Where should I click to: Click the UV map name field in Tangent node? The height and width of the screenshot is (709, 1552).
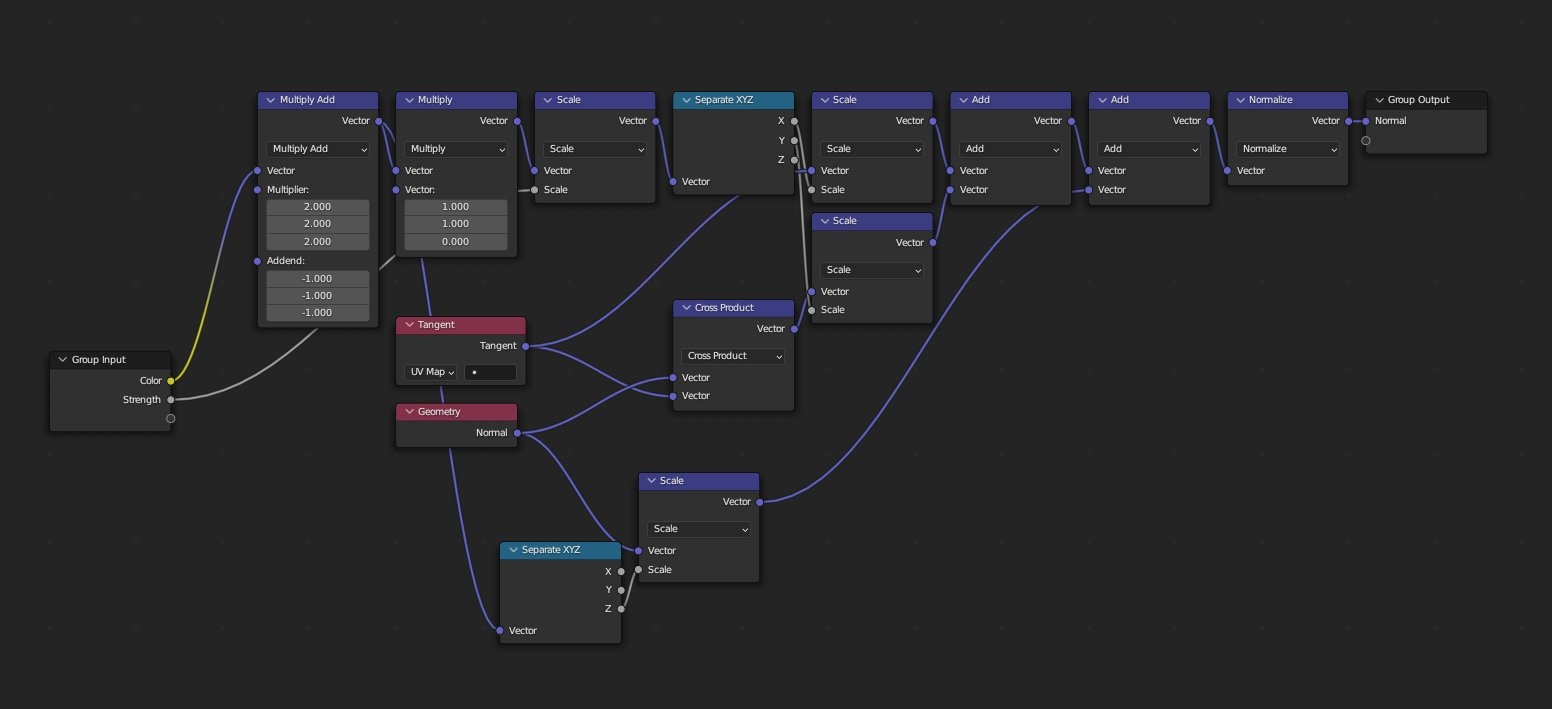click(490, 372)
